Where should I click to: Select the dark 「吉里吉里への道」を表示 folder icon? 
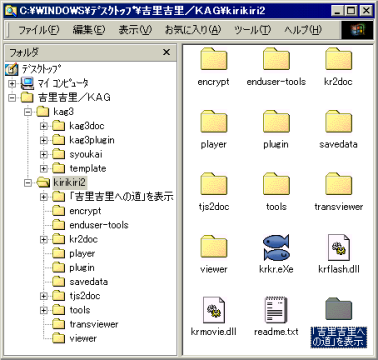click(x=339, y=309)
